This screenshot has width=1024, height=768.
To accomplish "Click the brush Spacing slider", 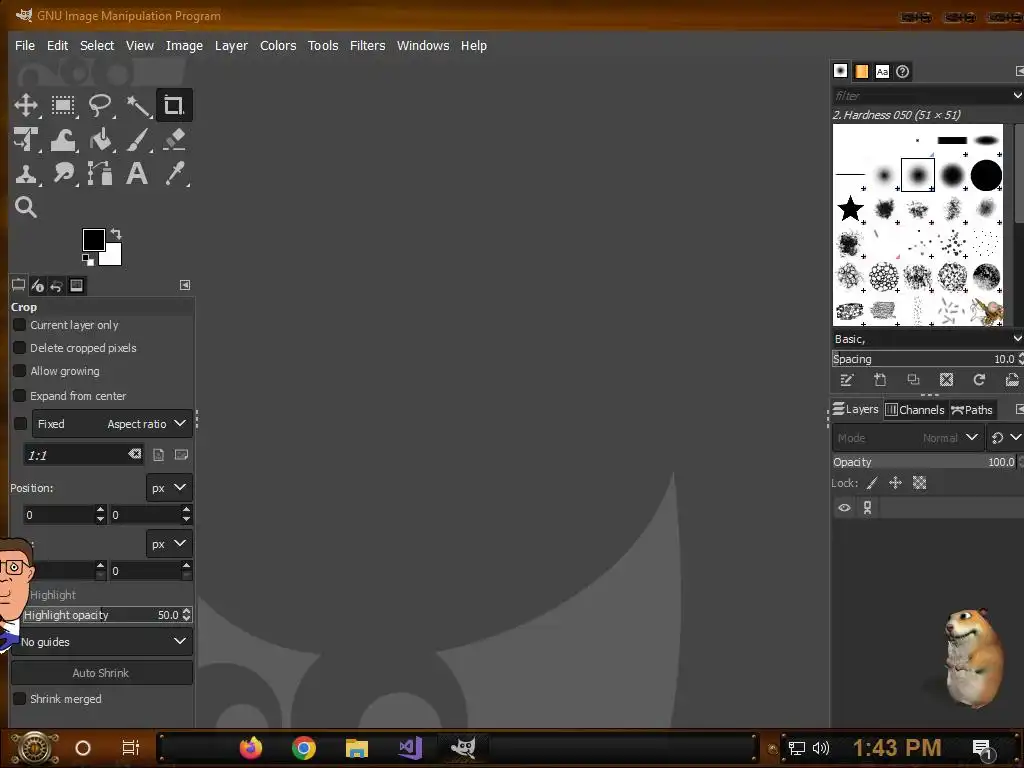I will pos(924,359).
